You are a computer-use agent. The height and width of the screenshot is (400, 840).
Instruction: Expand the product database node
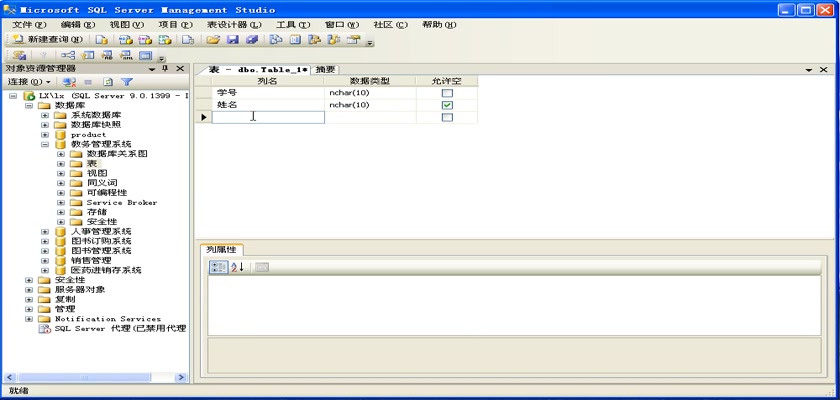(x=45, y=134)
